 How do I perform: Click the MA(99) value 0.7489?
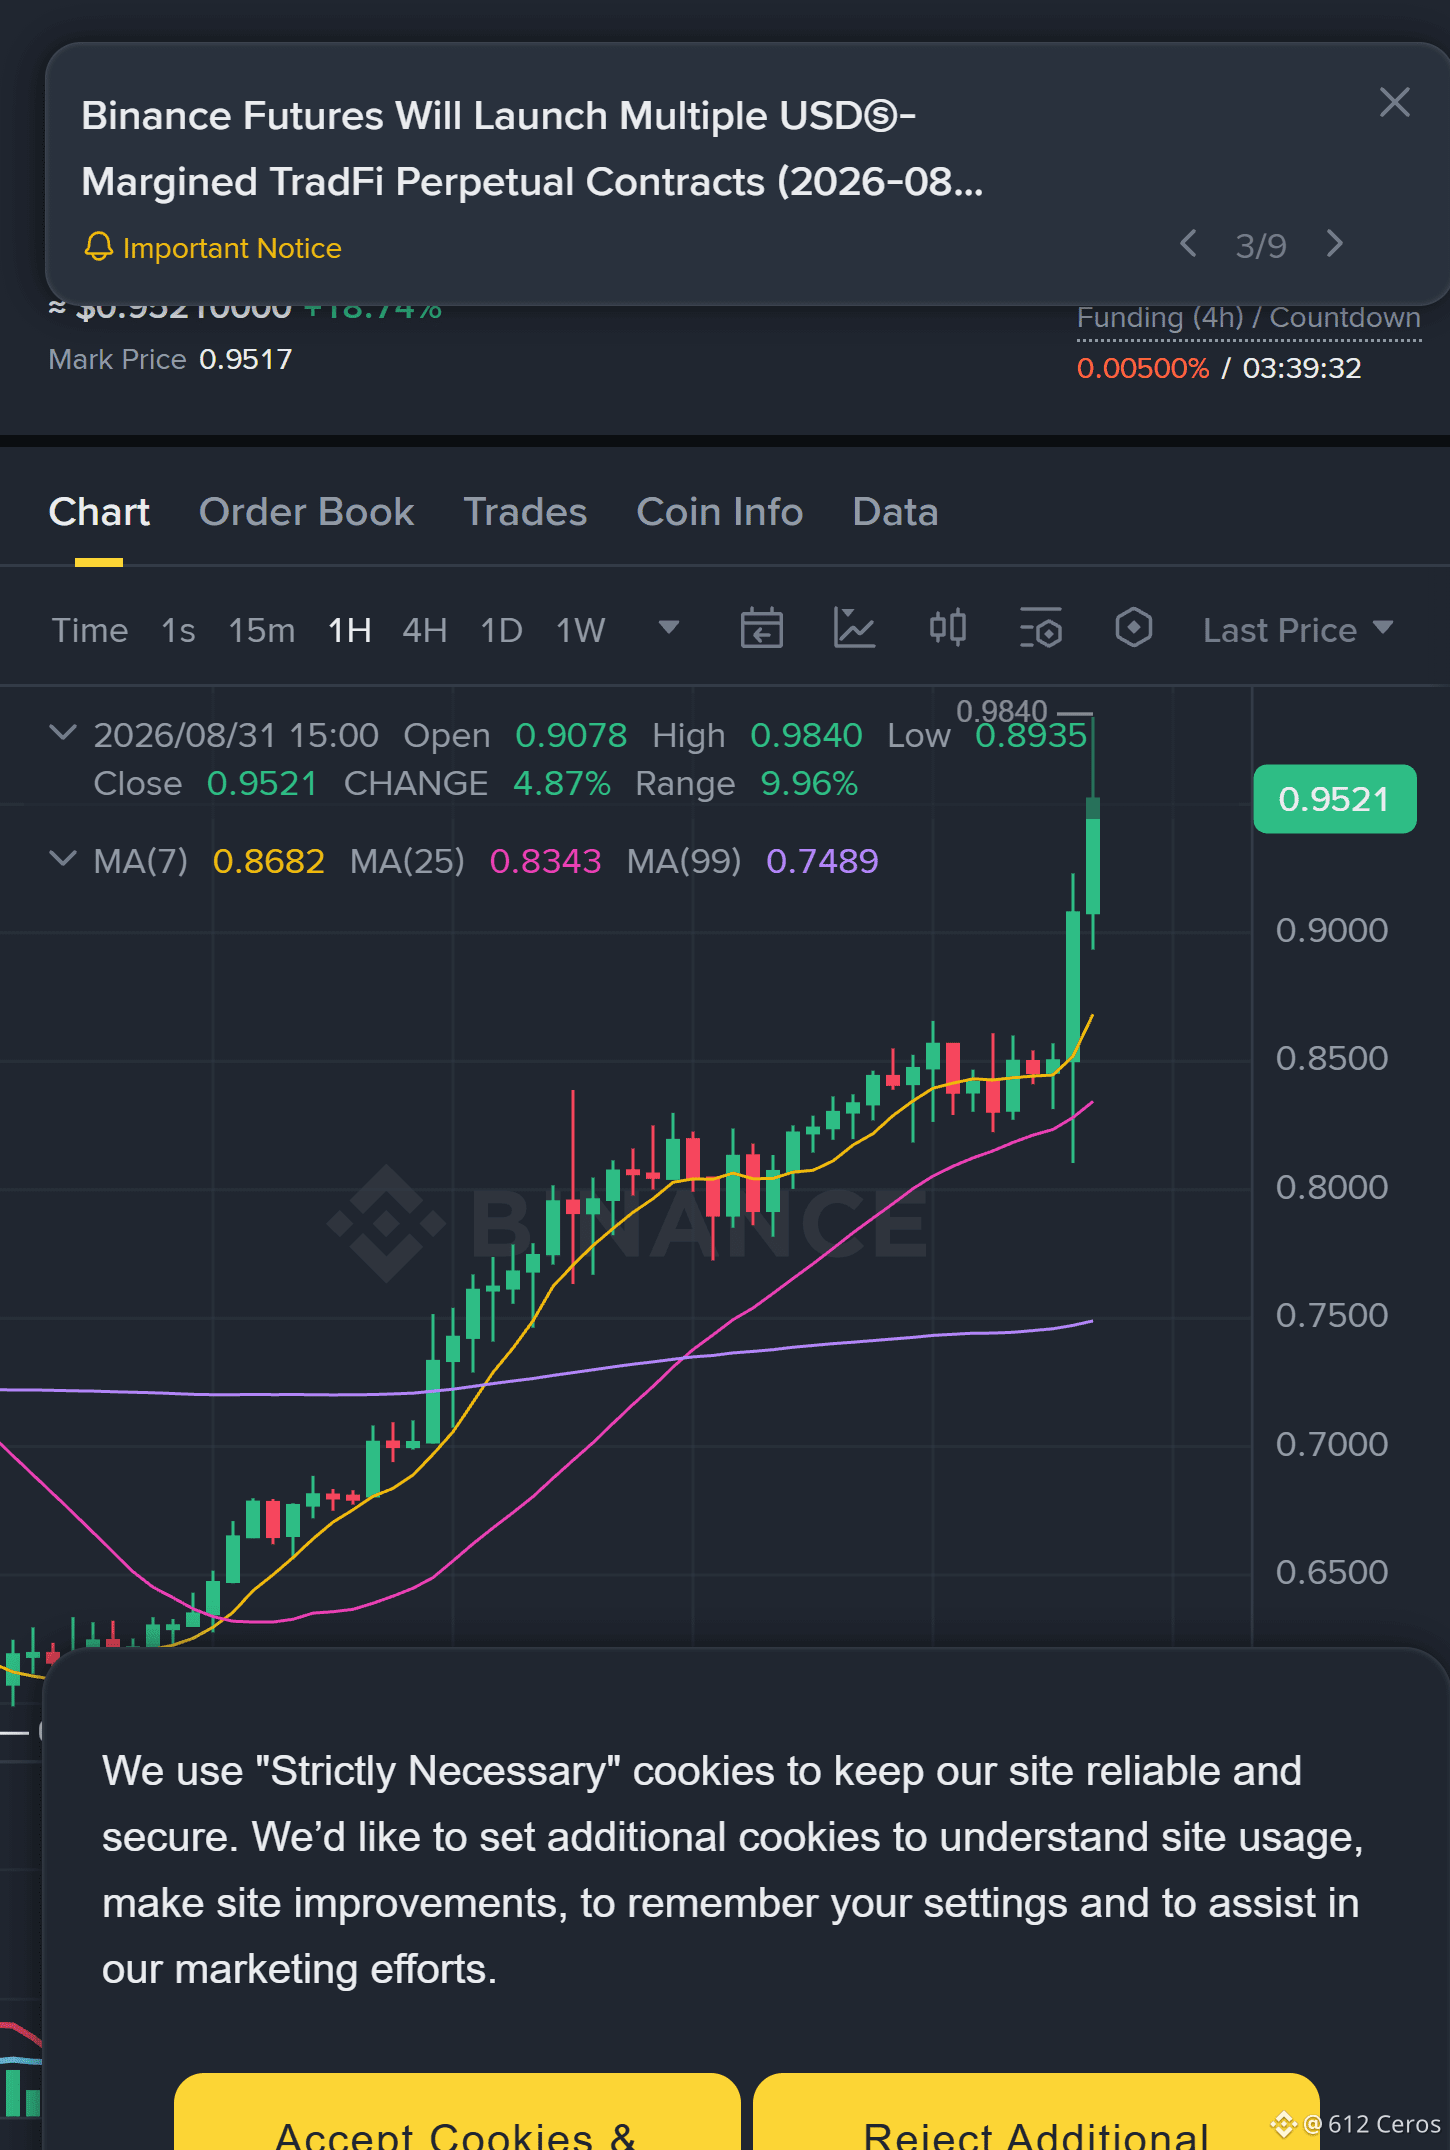click(822, 861)
